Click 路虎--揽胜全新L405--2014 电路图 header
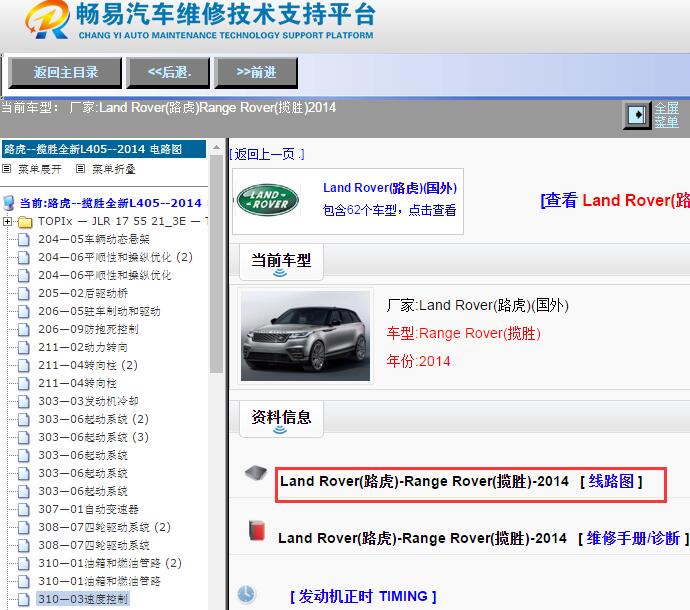 click(x=104, y=149)
